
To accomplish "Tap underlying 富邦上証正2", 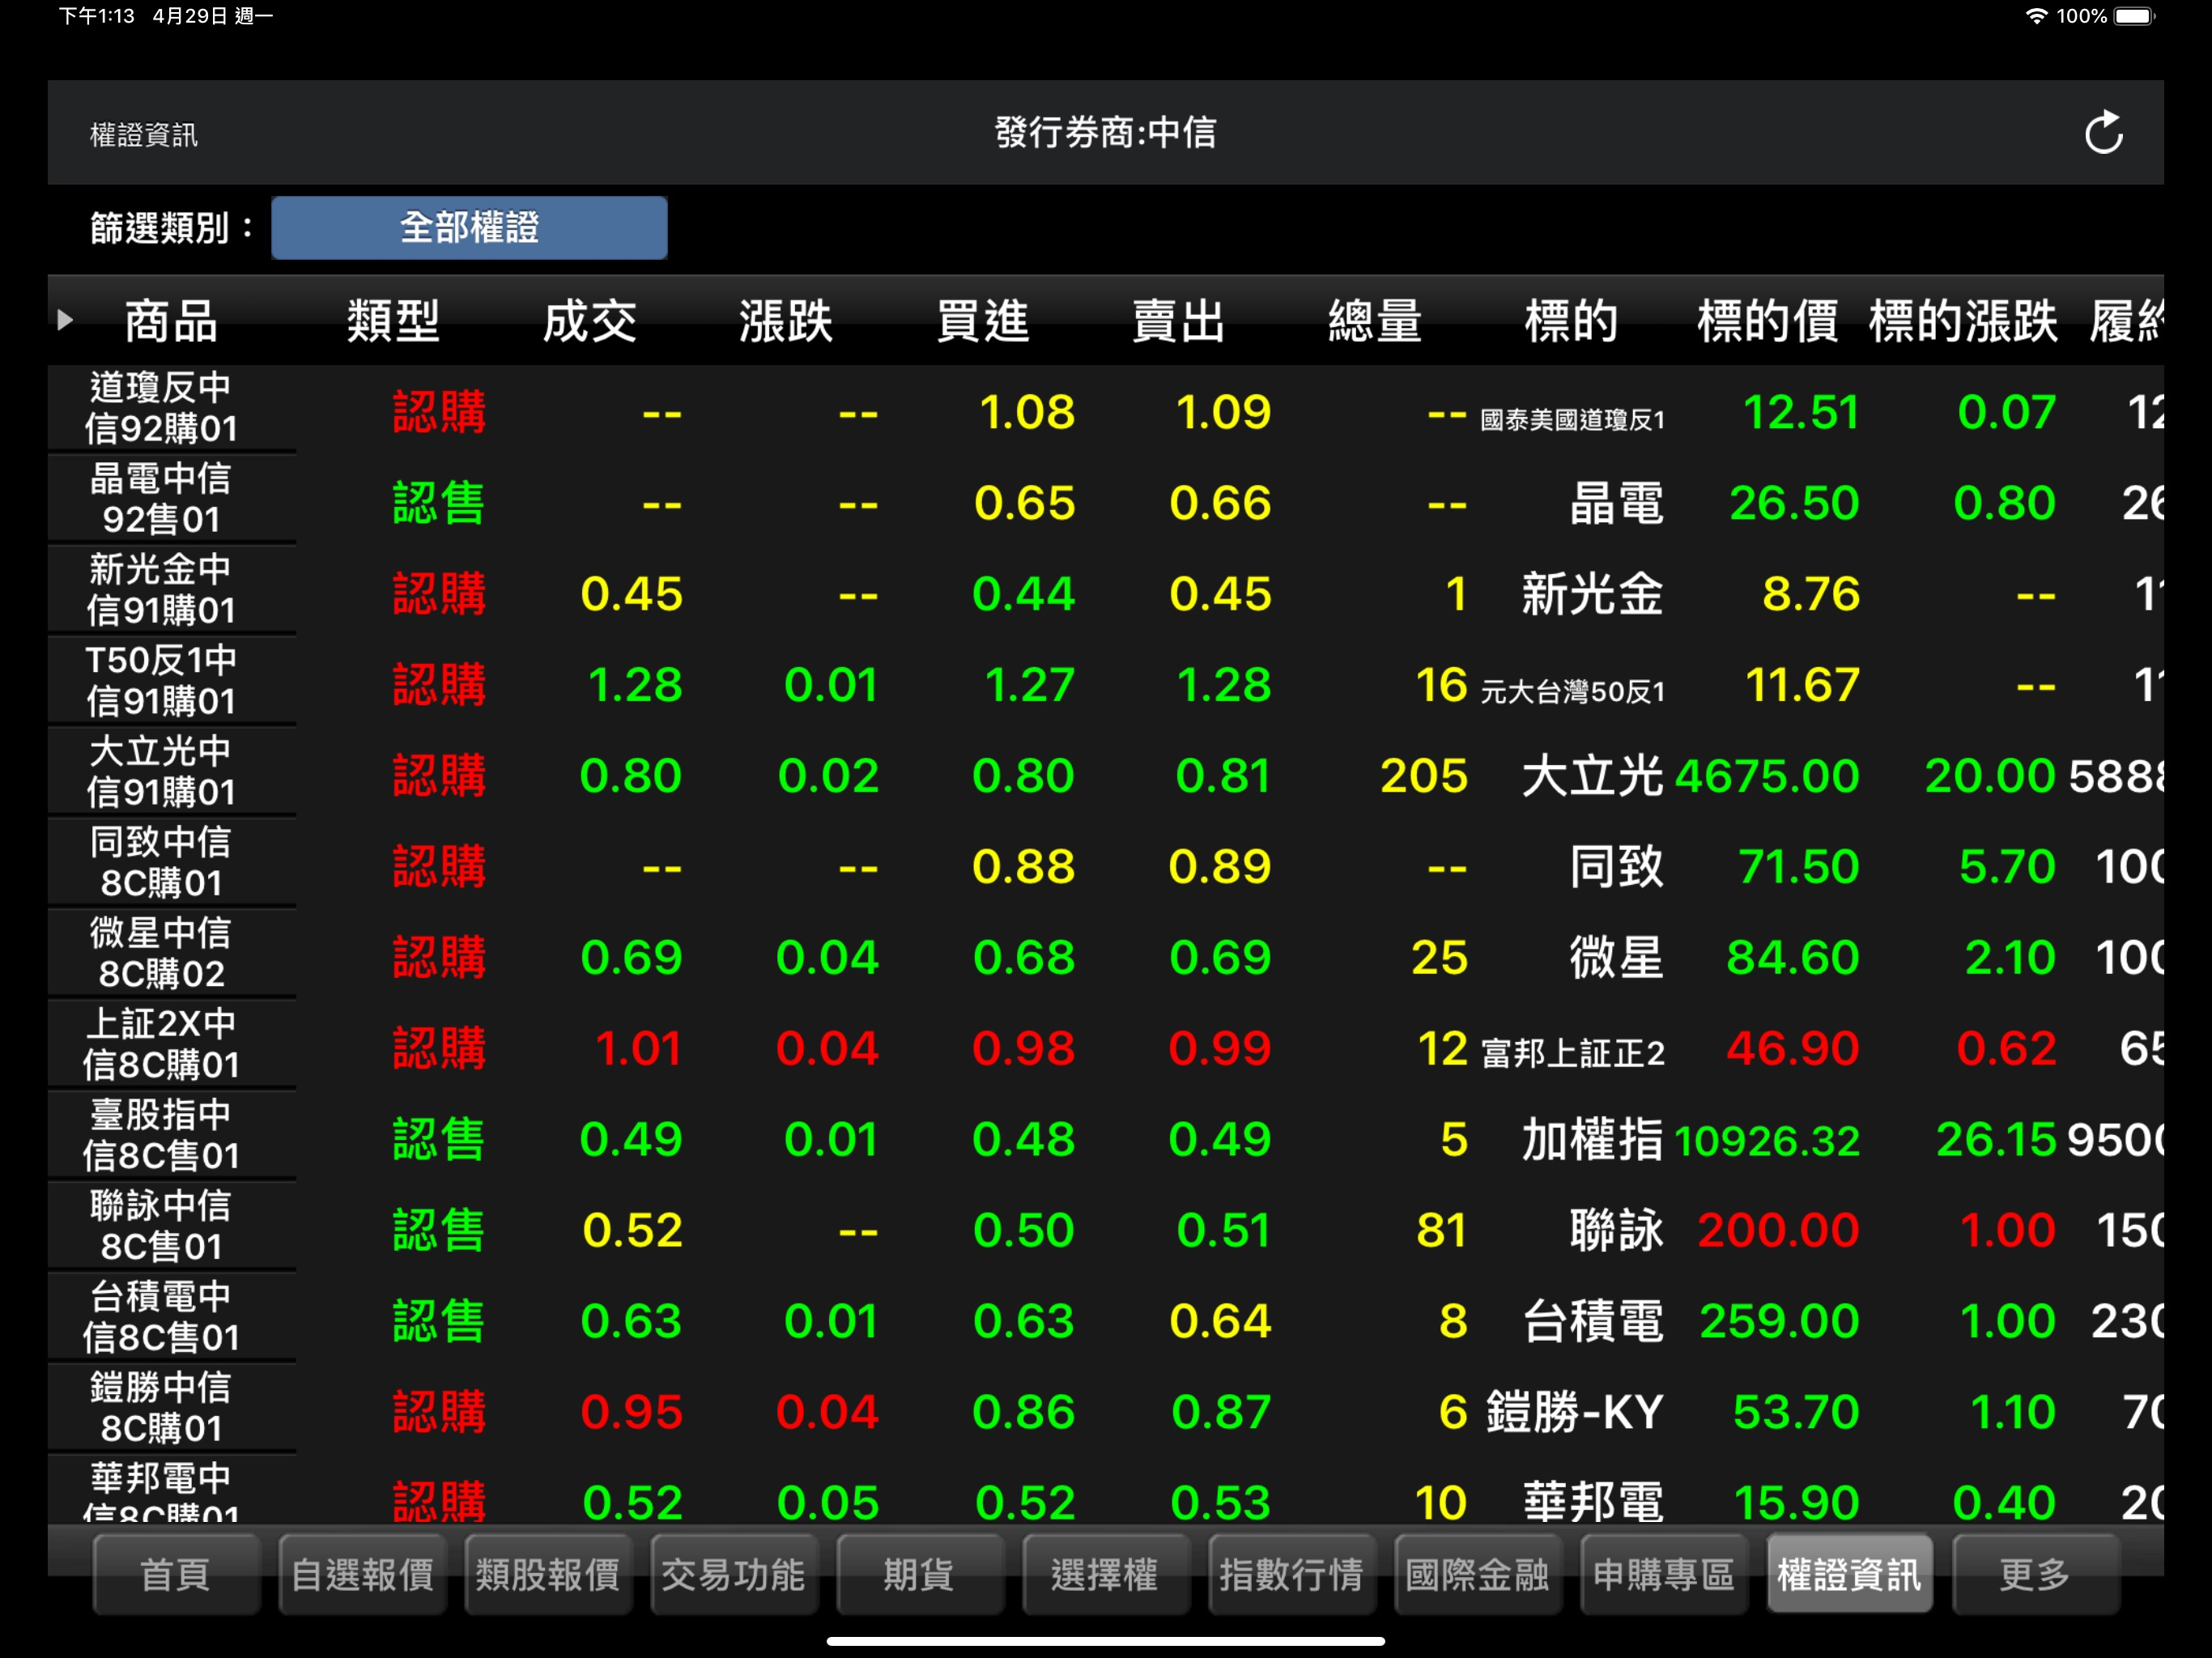I will click(x=1573, y=1054).
